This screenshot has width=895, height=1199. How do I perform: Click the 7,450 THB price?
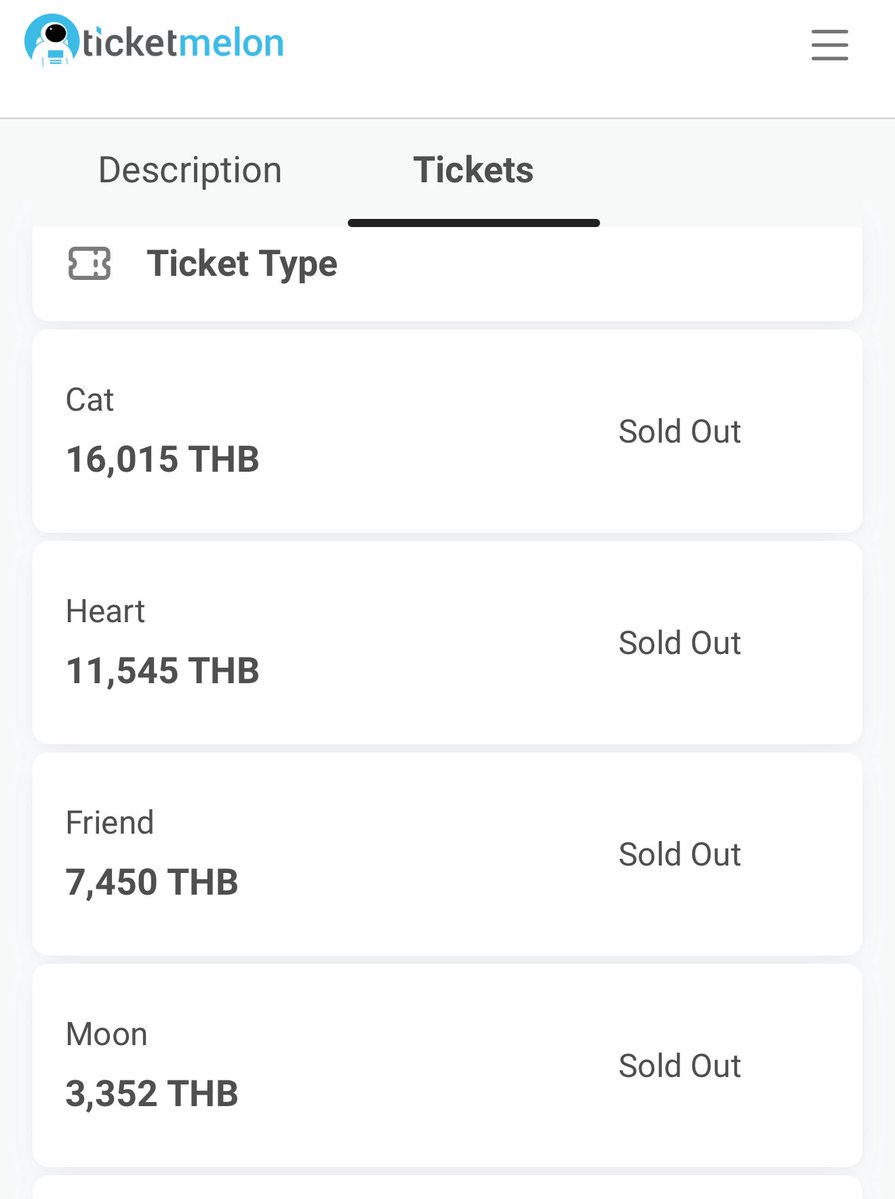click(152, 882)
